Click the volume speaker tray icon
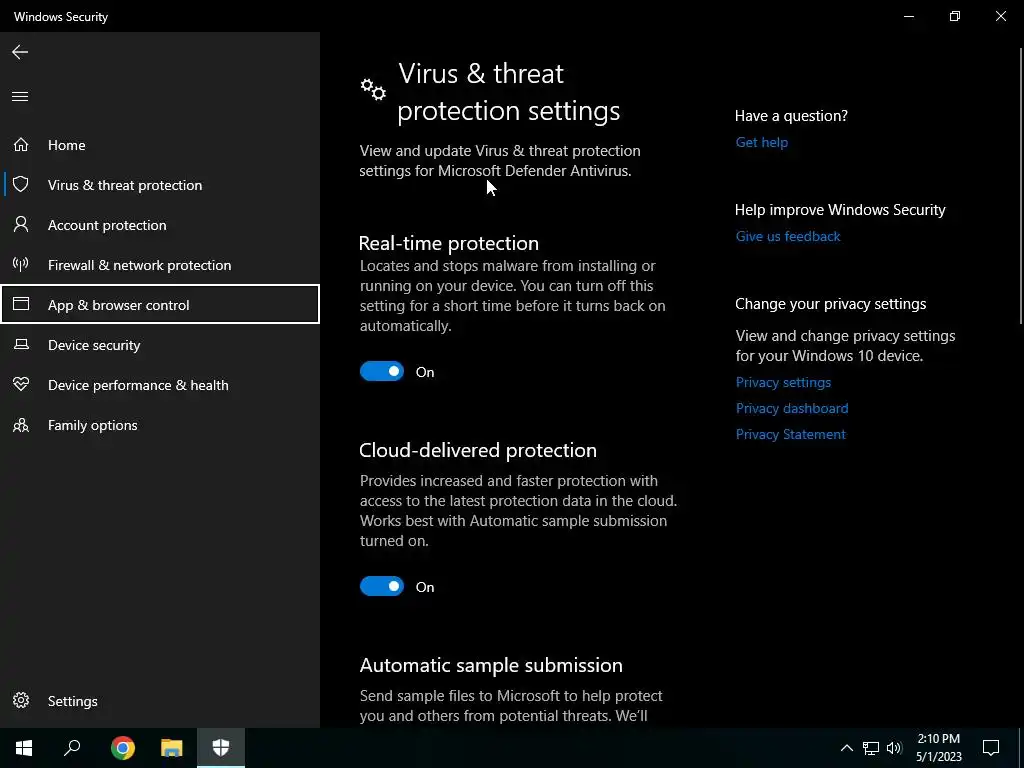The height and width of the screenshot is (768, 1024). tap(894, 748)
